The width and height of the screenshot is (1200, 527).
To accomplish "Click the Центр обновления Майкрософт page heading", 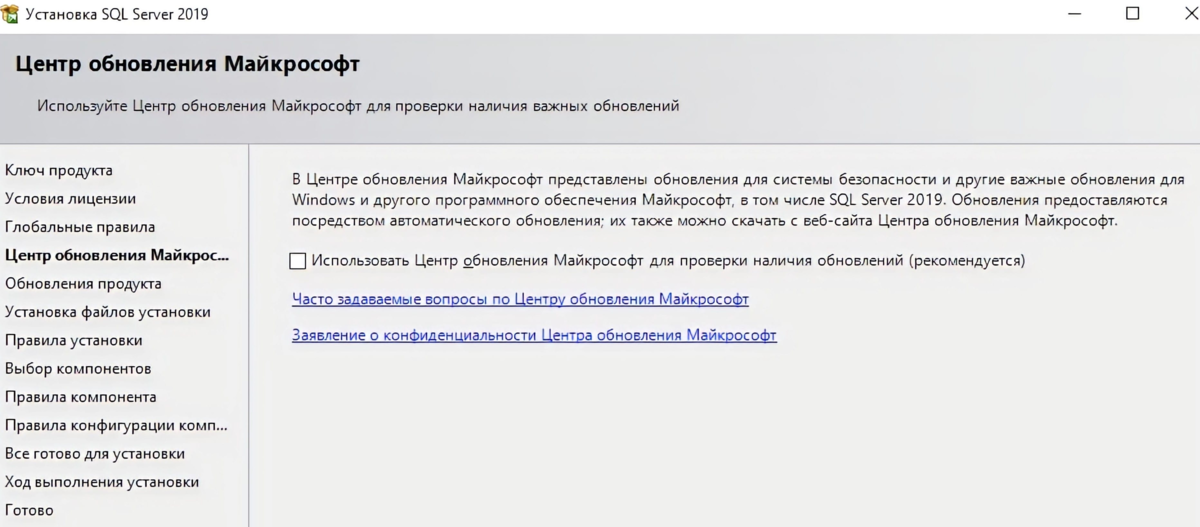I will click(x=188, y=64).
